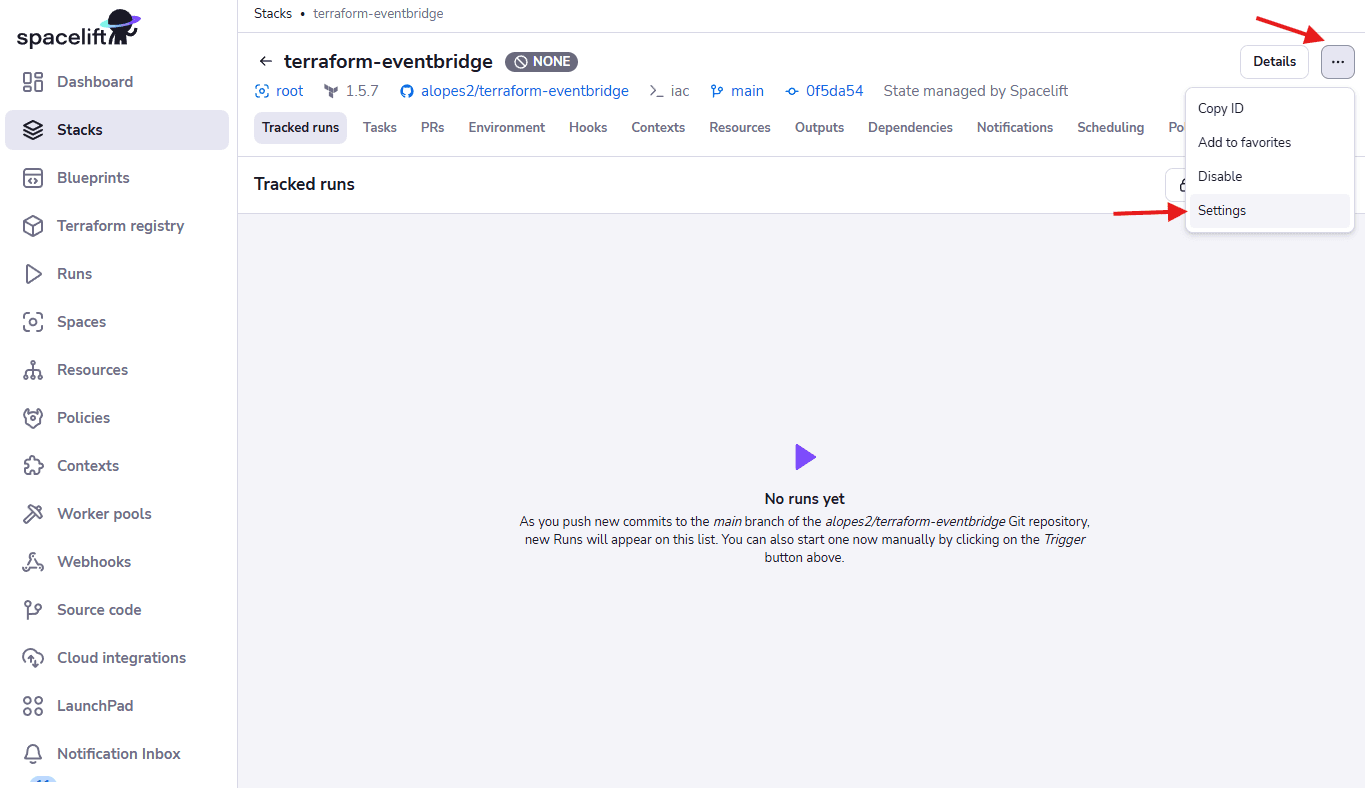The image size is (1365, 788).
Task: Go to Dashboard in the sidebar
Action: pyautogui.click(x=117, y=82)
